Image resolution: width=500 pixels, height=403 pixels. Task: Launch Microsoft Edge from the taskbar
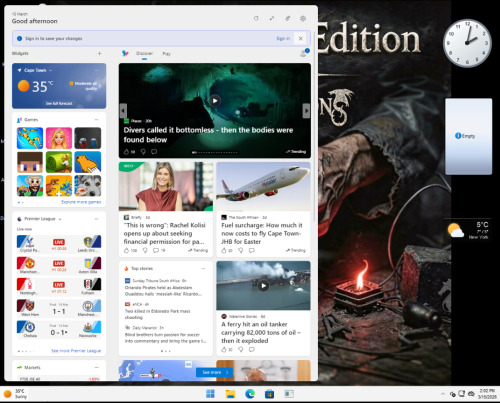point(250,394)
